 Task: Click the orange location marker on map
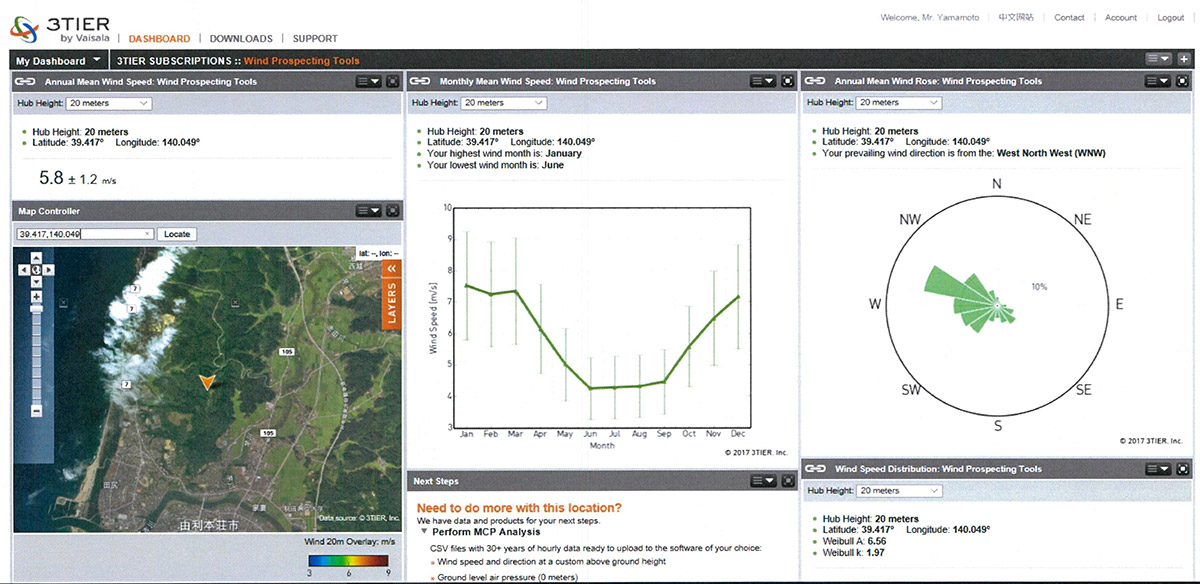coord(206,381)
